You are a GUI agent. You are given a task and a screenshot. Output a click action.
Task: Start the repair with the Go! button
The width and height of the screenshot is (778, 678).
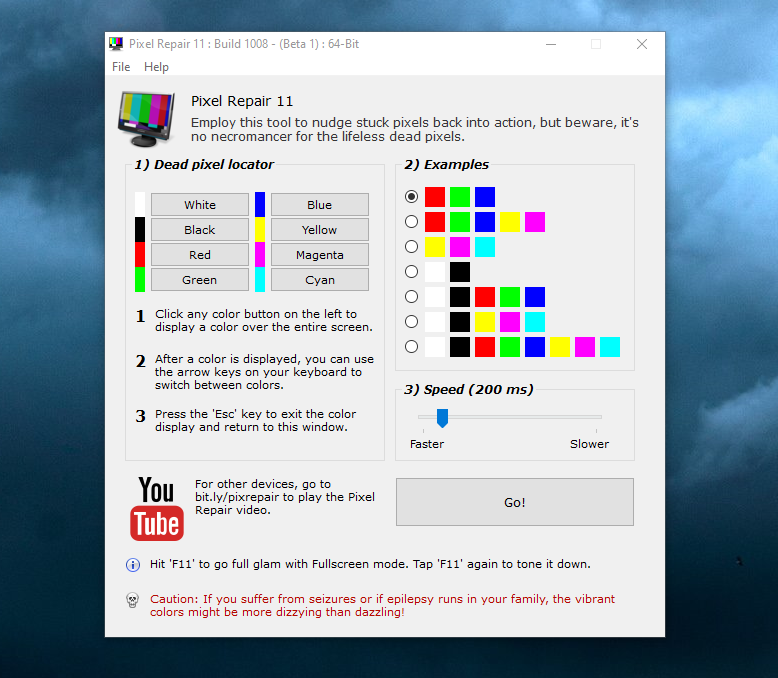click(x=515, y=502)
